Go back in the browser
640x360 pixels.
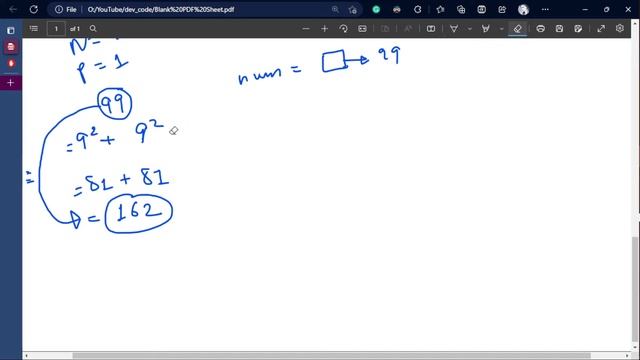(x=13, y=9)
